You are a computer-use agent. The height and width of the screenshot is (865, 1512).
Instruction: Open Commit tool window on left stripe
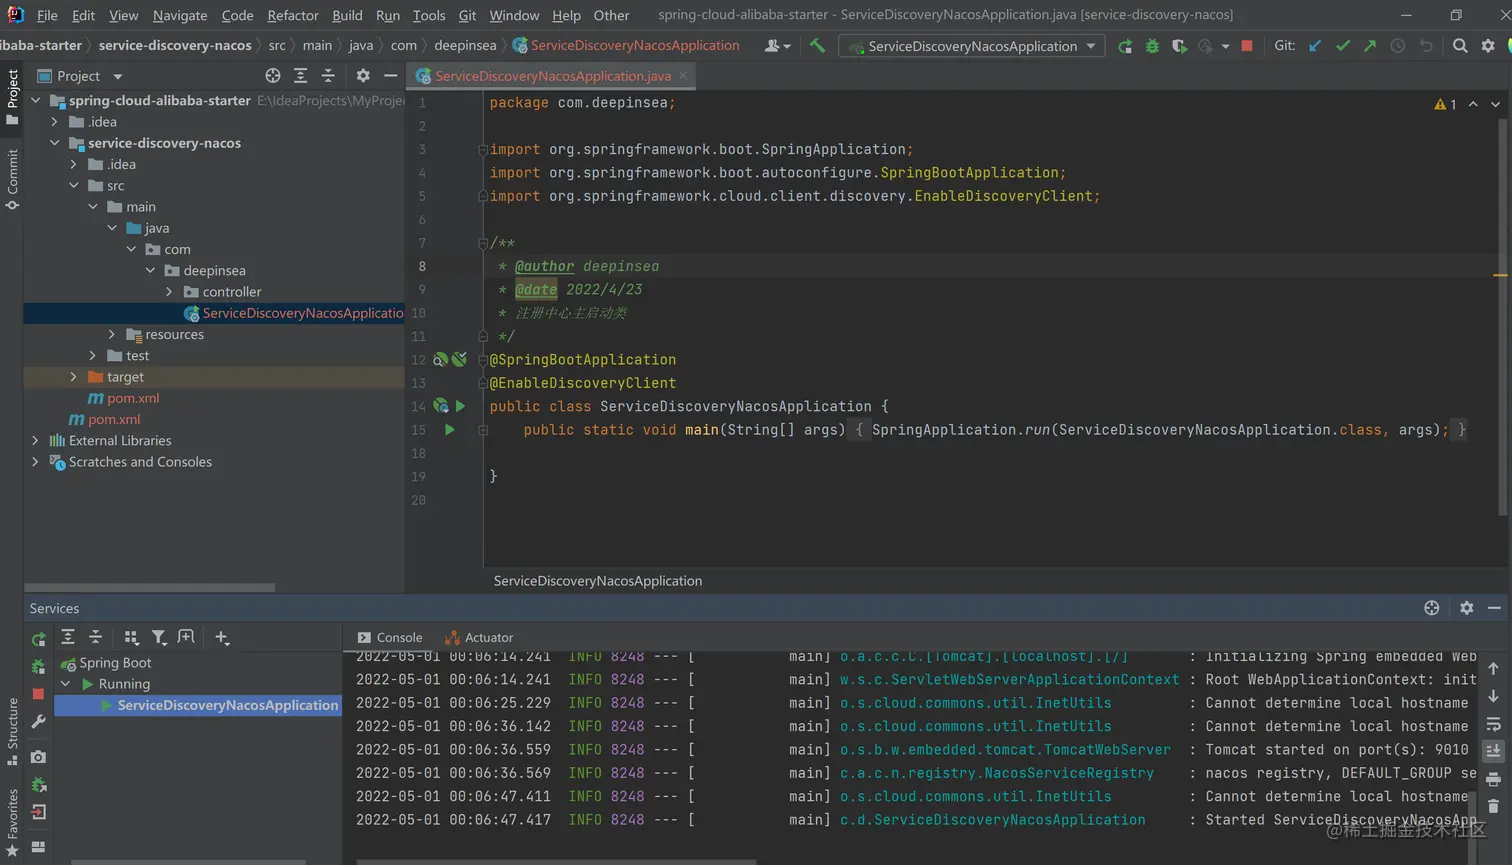(x=12, y=178)
